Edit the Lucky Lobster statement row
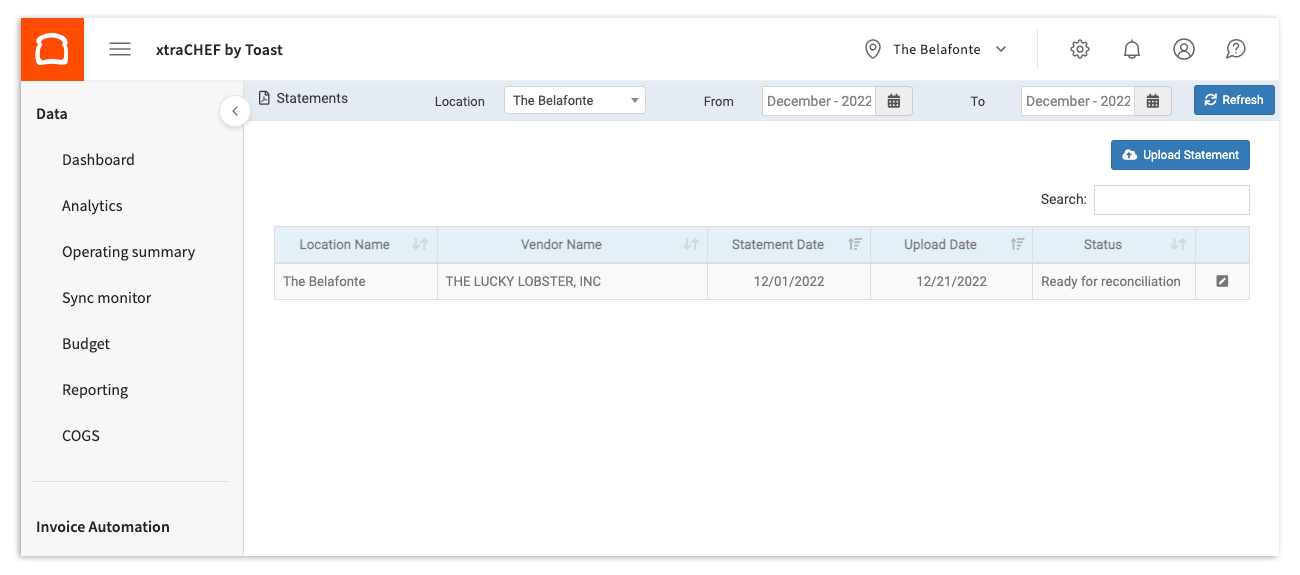The height and width of the screenshot is (575, 1300). pos(1222,282)
